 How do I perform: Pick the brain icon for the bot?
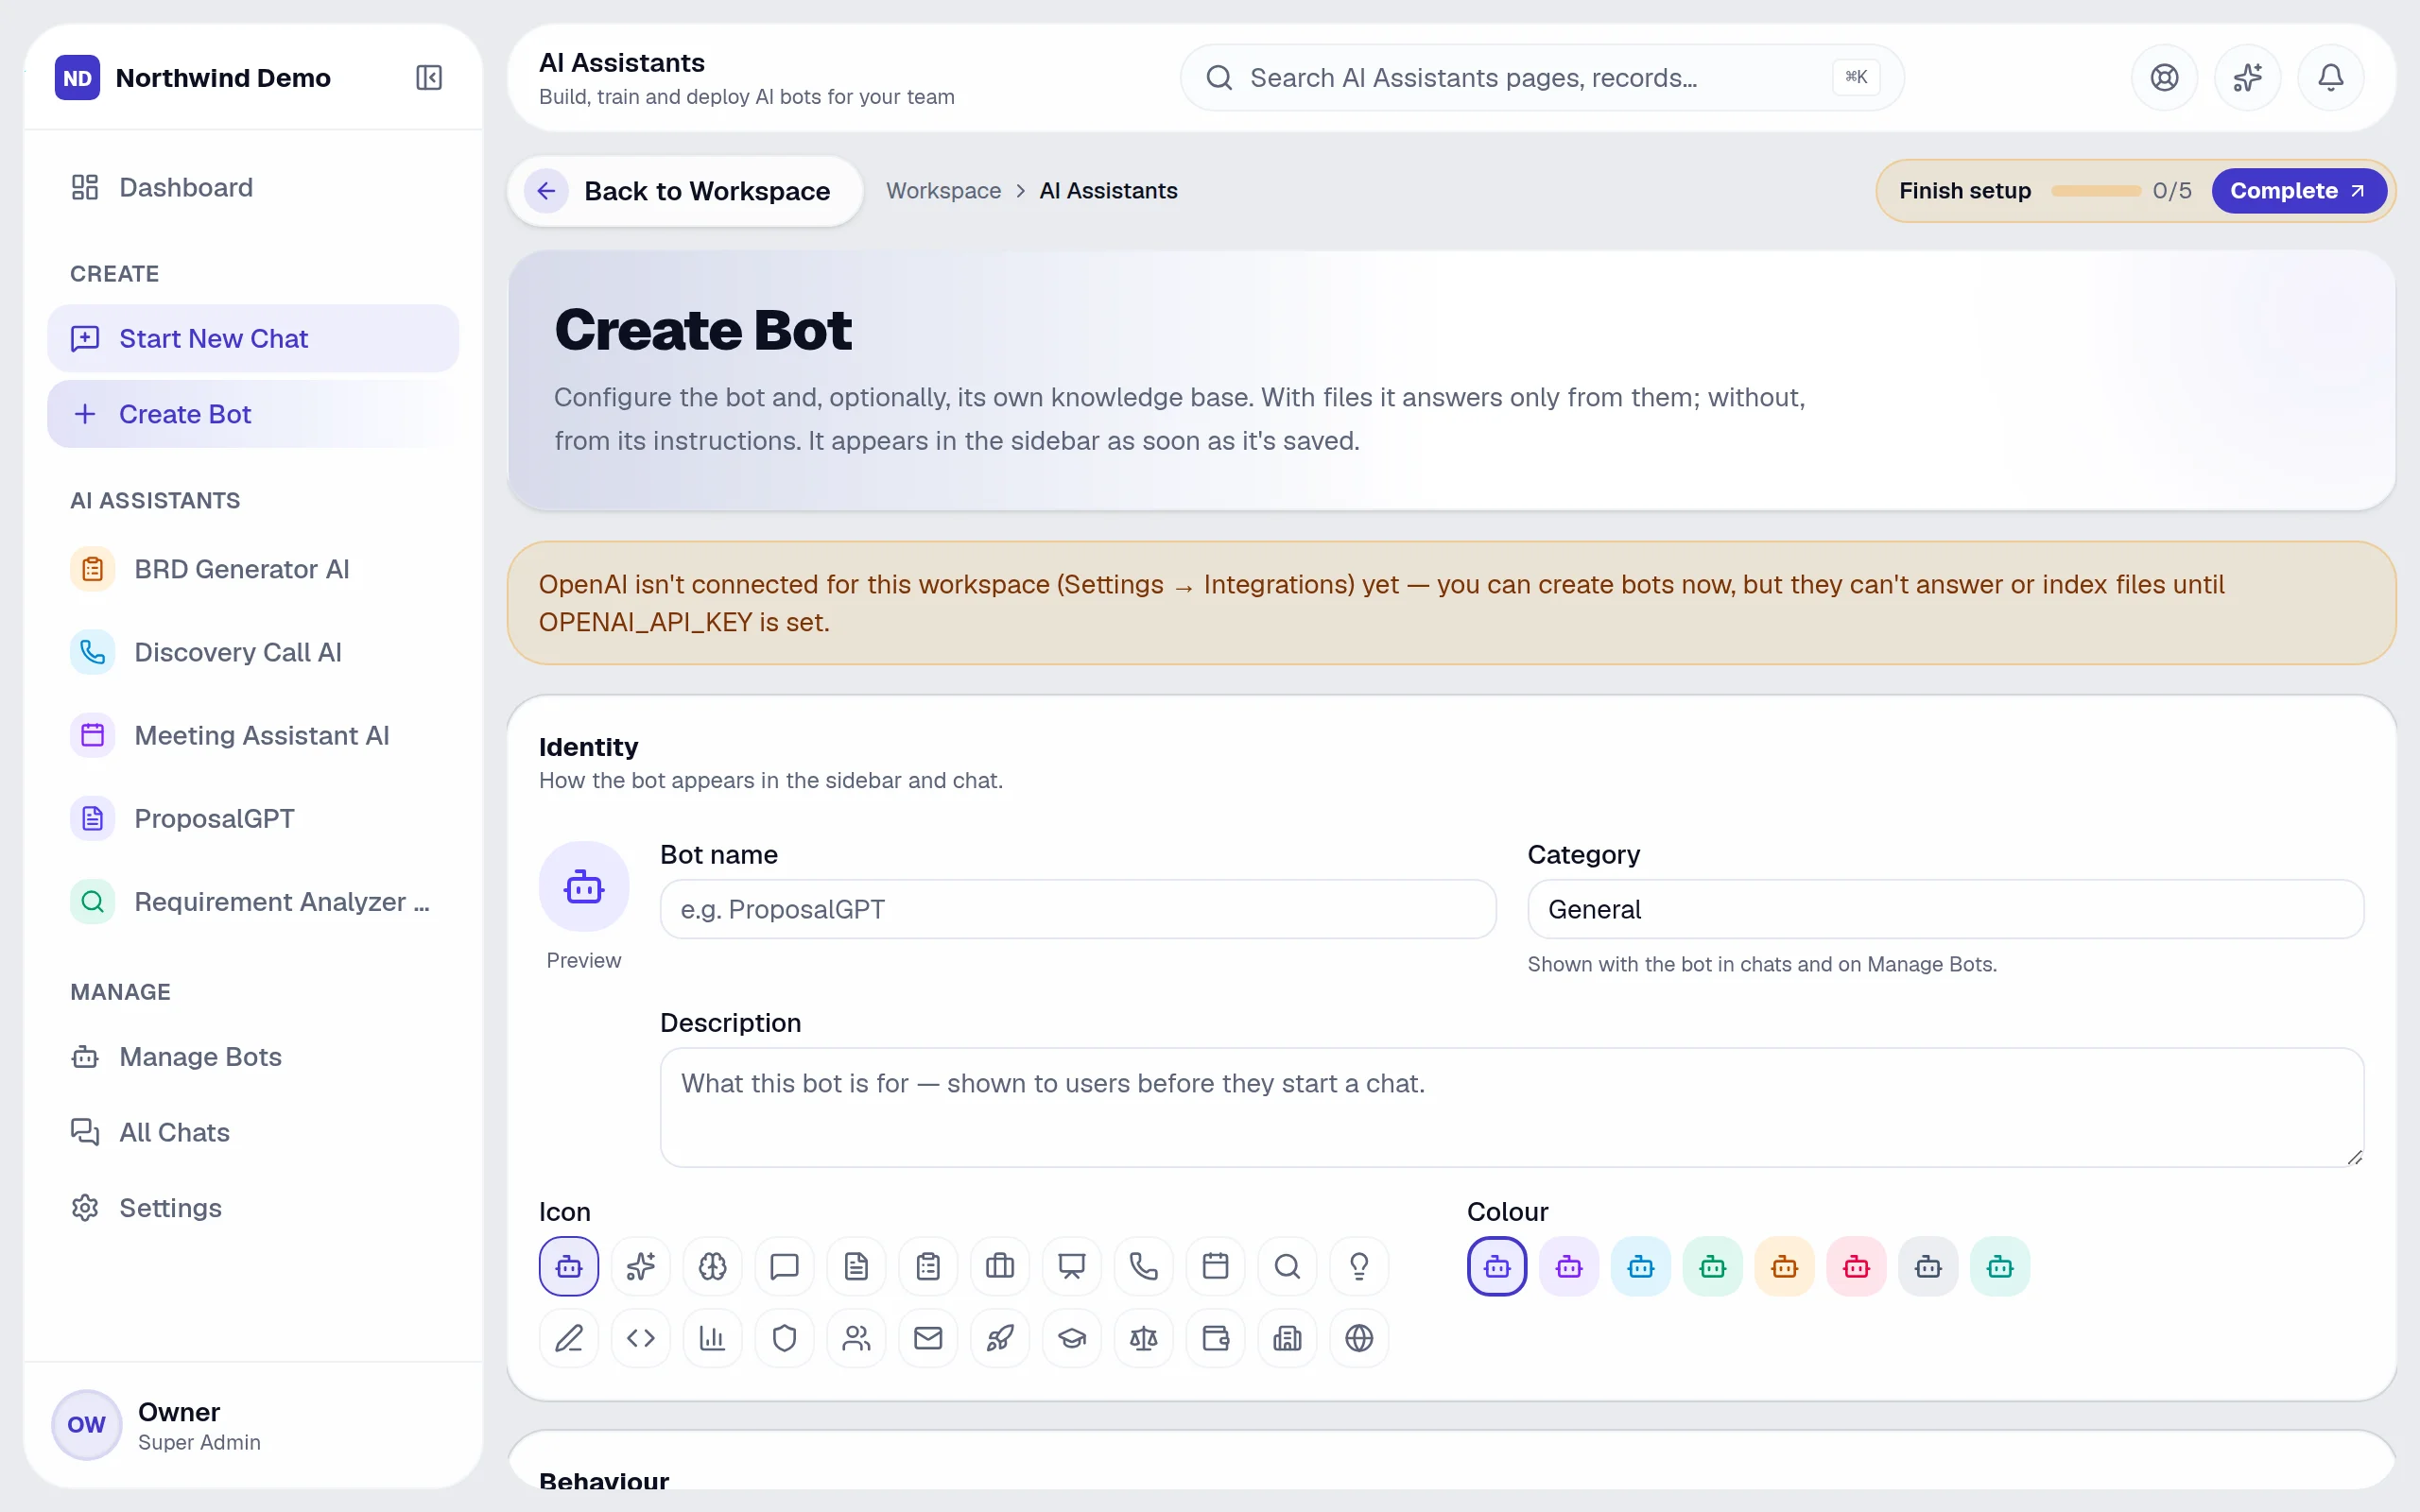[712, 1266]
